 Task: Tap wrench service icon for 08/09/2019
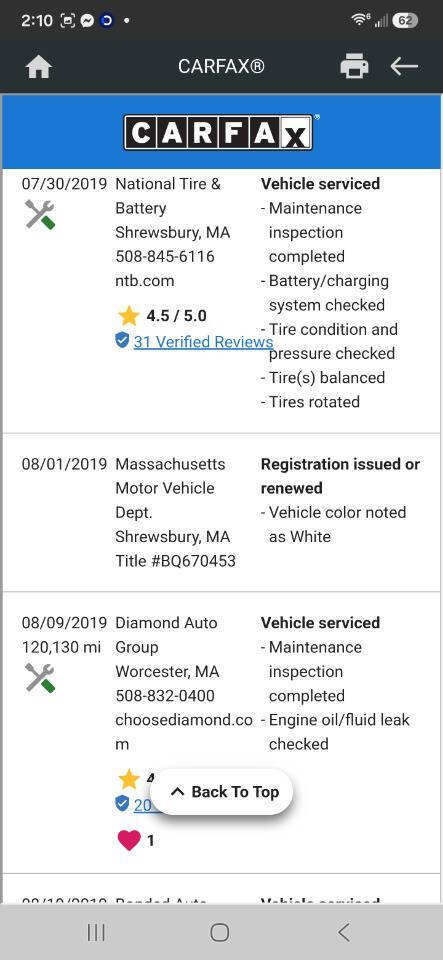point(40,678)
